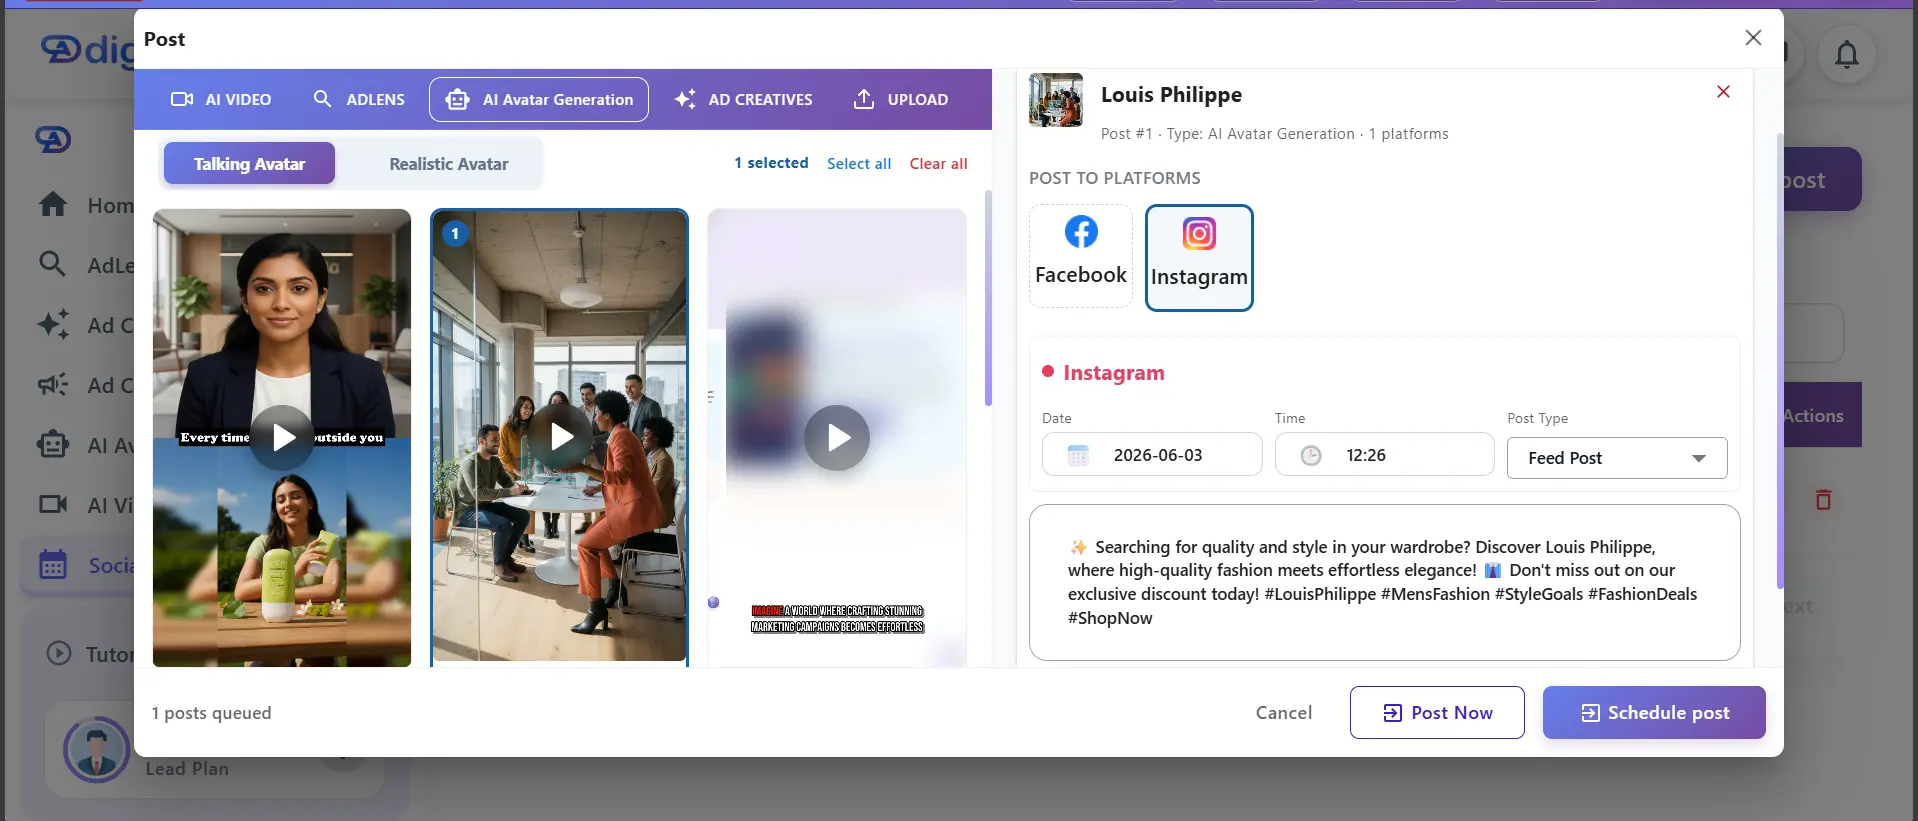Click the Tutorials play icon in sidebar
The image size is (1918, 821).
pyautogui.click(x=59, y=653)
